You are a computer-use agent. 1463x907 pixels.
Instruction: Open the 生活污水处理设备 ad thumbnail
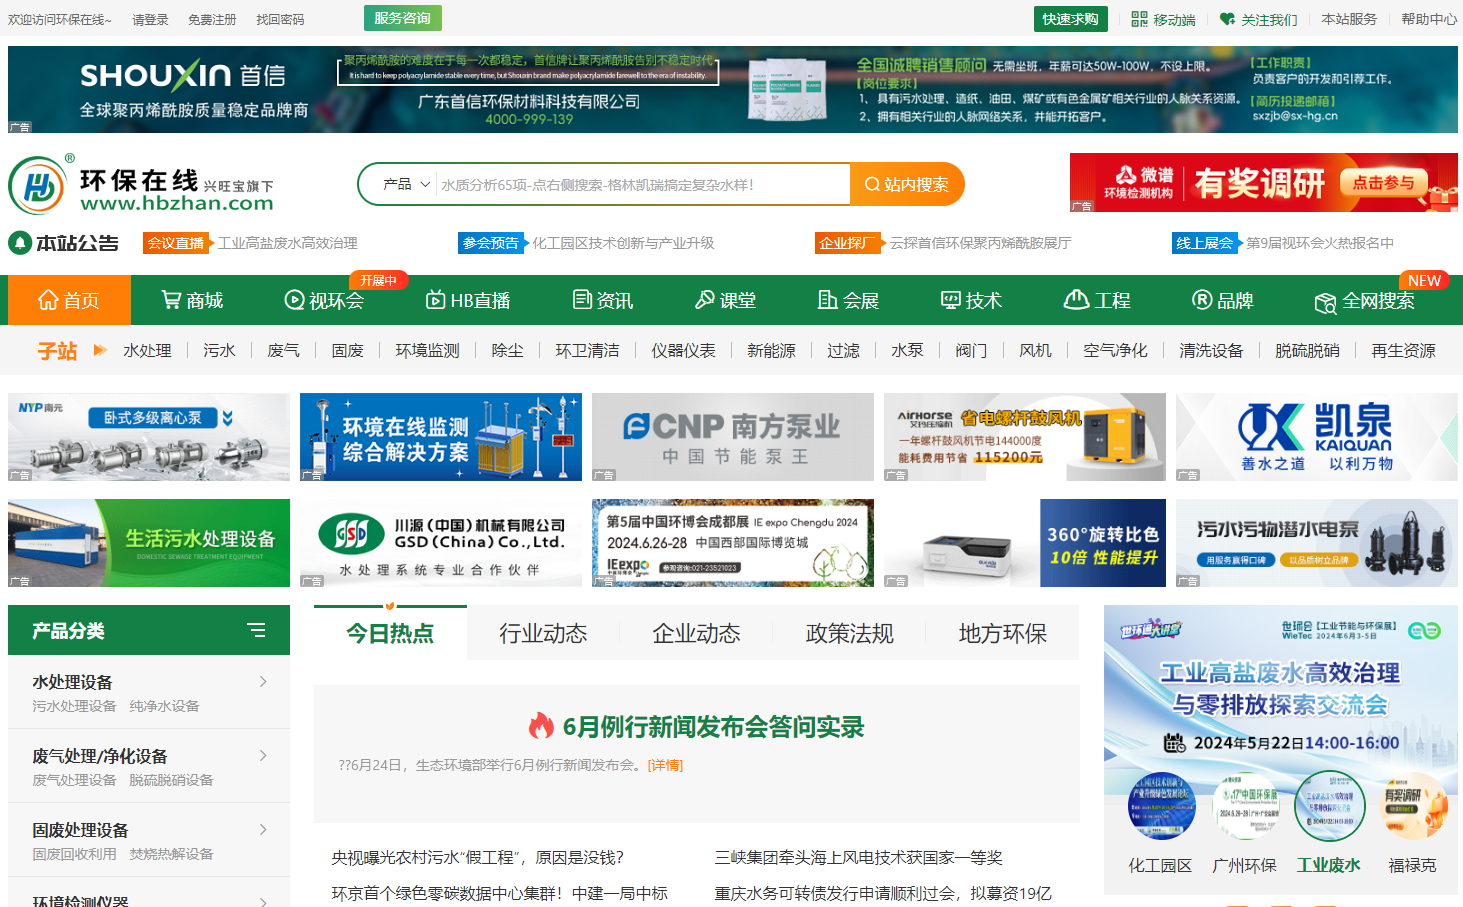tap(149, 543)
